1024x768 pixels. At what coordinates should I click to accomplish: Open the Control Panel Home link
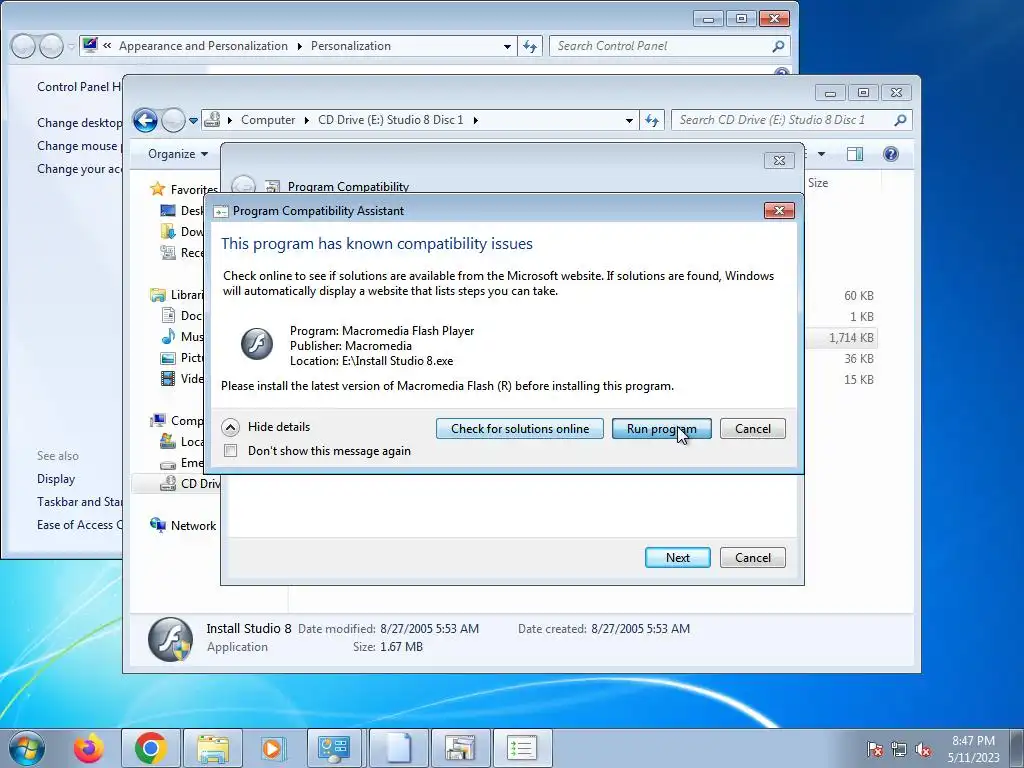(79, 86)
